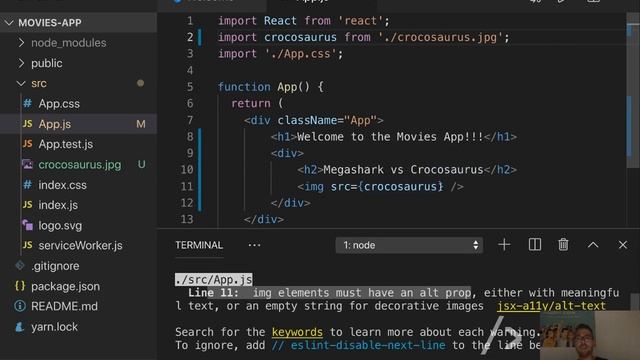The height and width of the screenshot is (360, 640).
Task: Kill terminal with trash icon
Action: tap(563, 245)
